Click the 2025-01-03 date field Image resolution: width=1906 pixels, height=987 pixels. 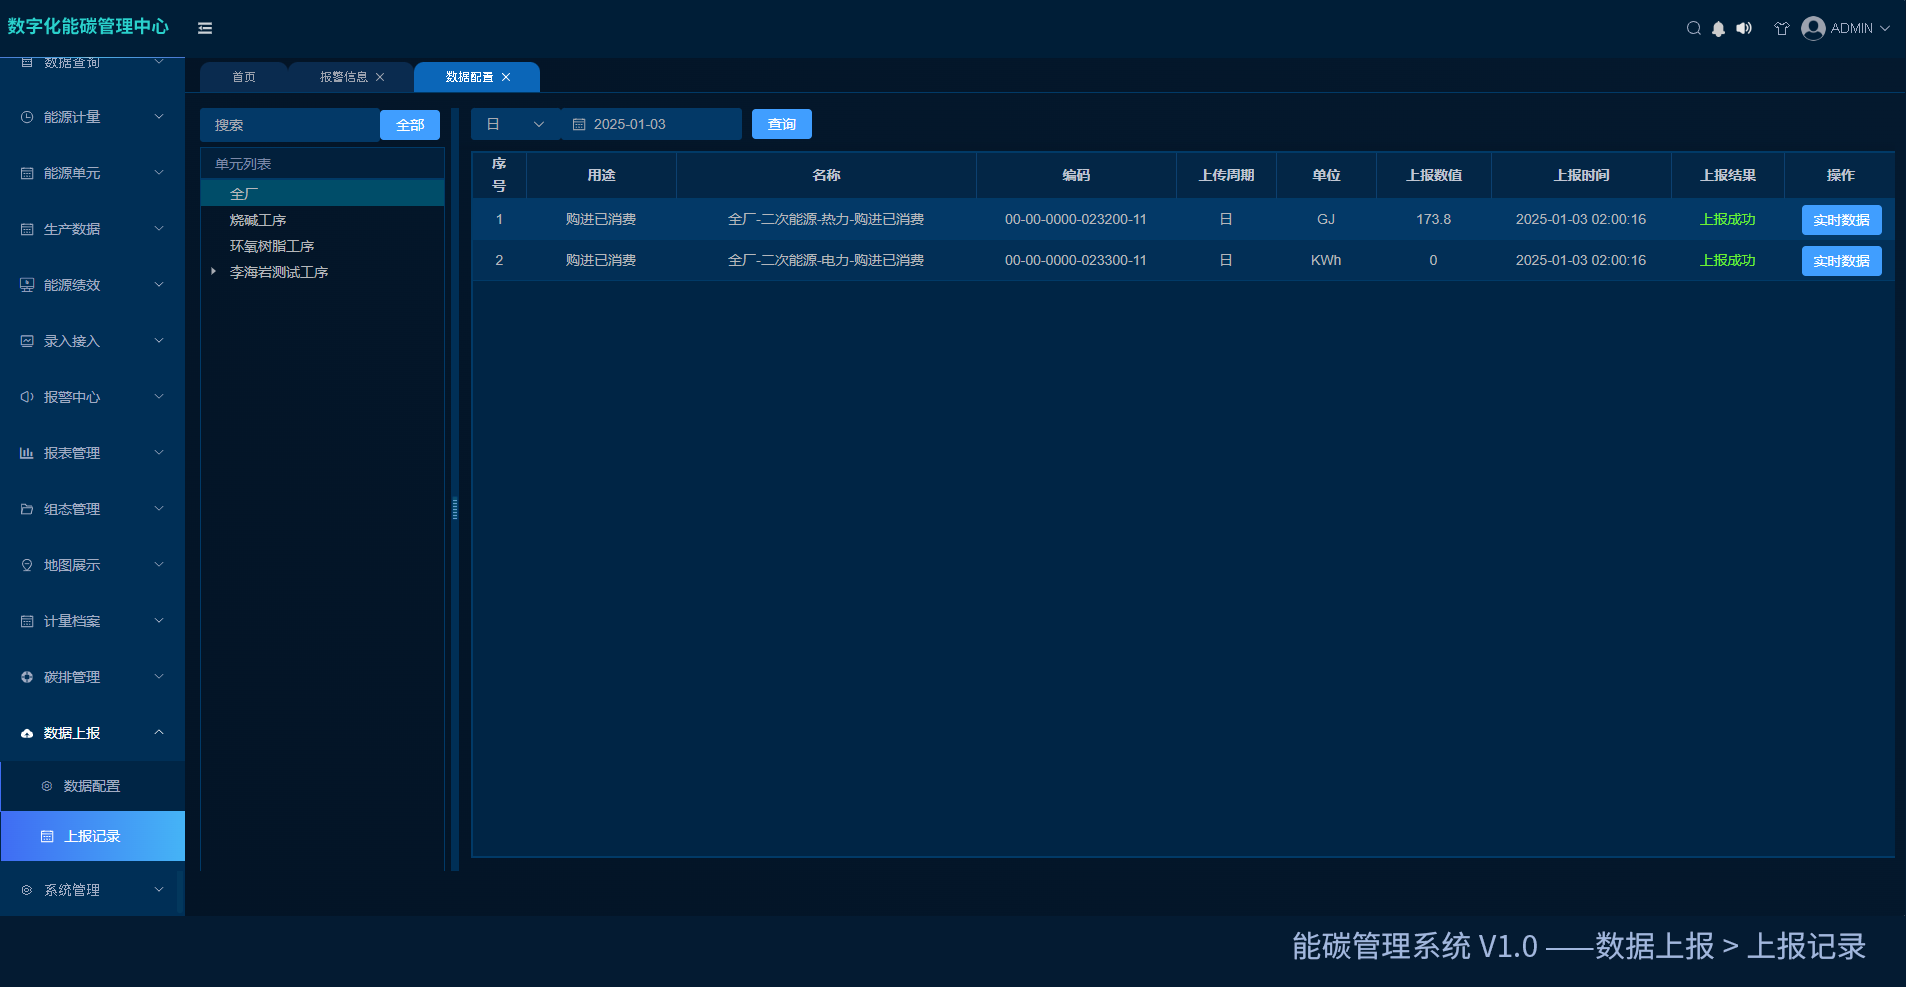[651, 124]
